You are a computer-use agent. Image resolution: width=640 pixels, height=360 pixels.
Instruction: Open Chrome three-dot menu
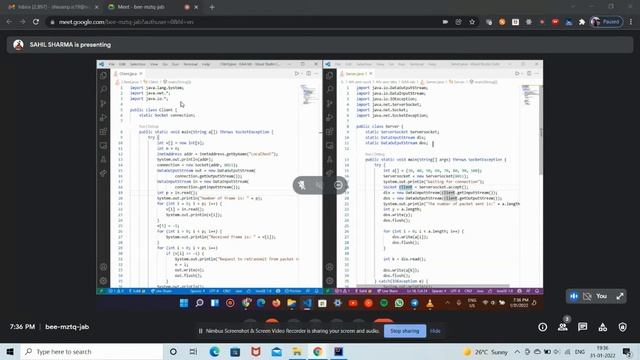coord(631,22)
